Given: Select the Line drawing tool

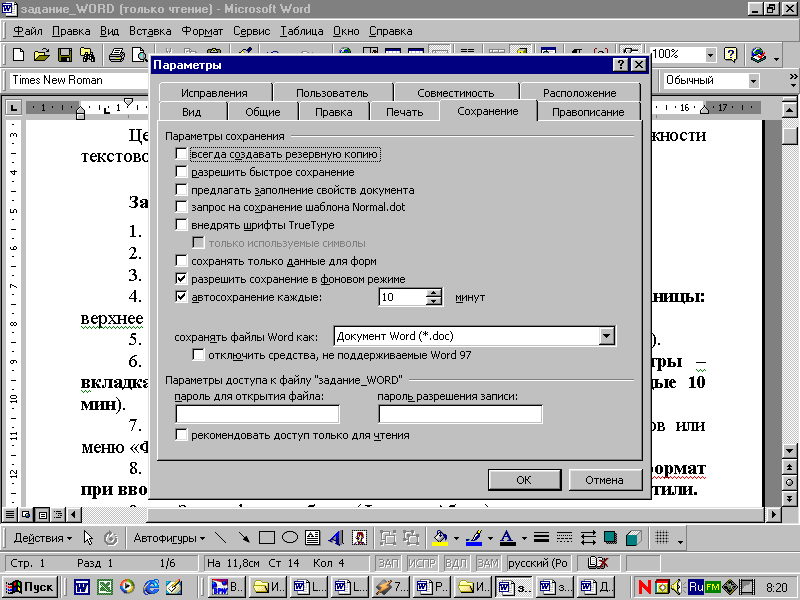Looking at the screenshot, I should coord(220,537).
